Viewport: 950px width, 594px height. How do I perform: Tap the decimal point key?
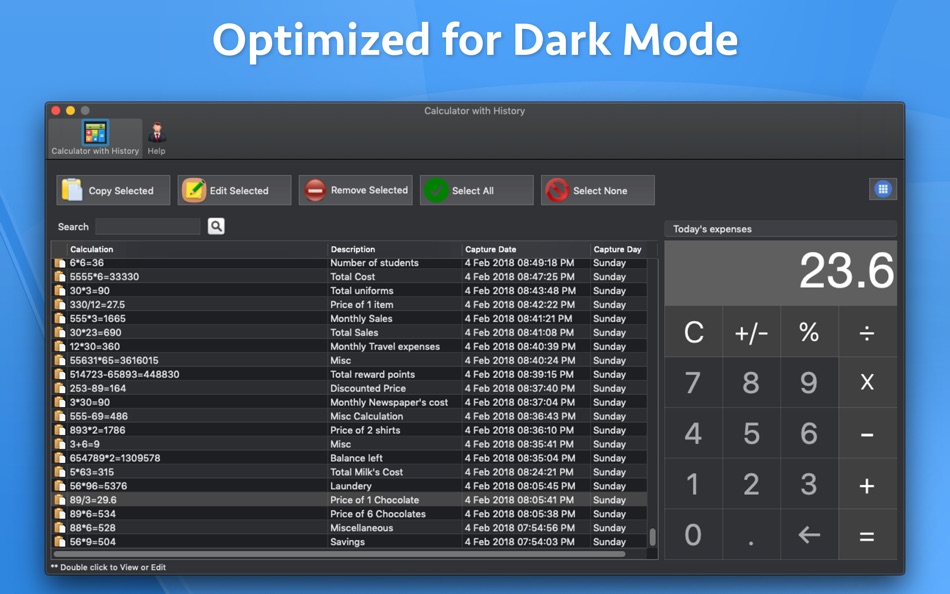click(x=751, y=535)
